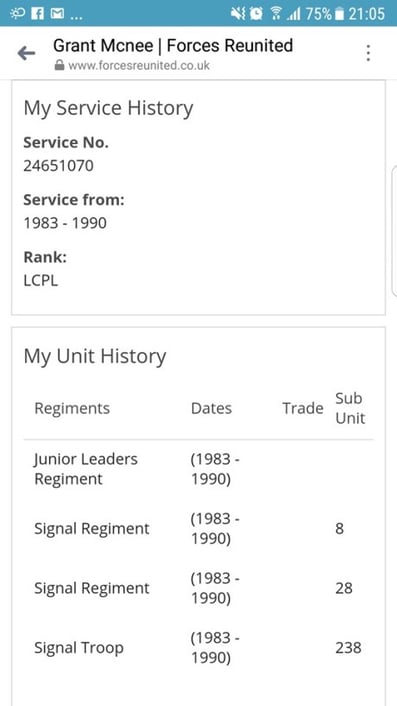Tap the back arrow icon
The height and width of the screenshot is (706, 397).
[26, 54]
